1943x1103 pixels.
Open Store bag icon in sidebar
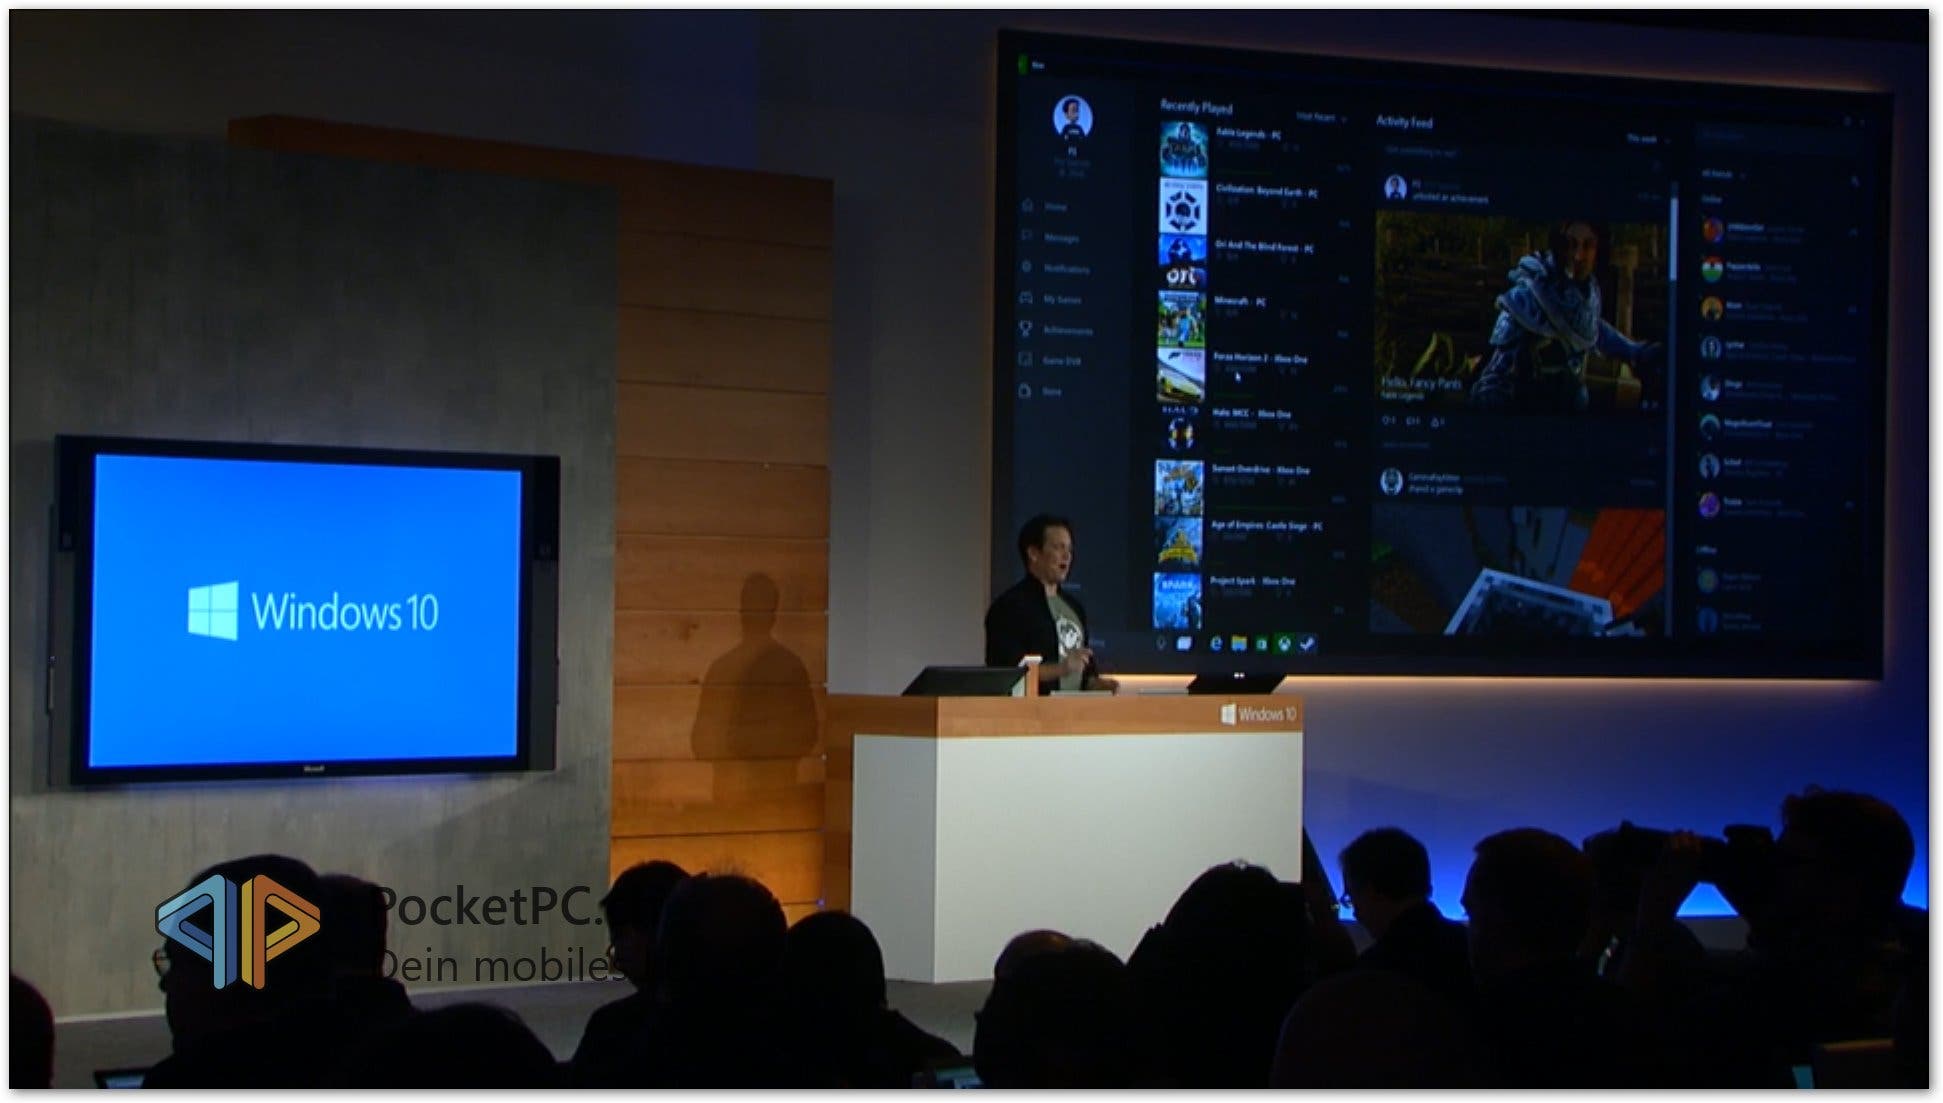coord(1025,391)
